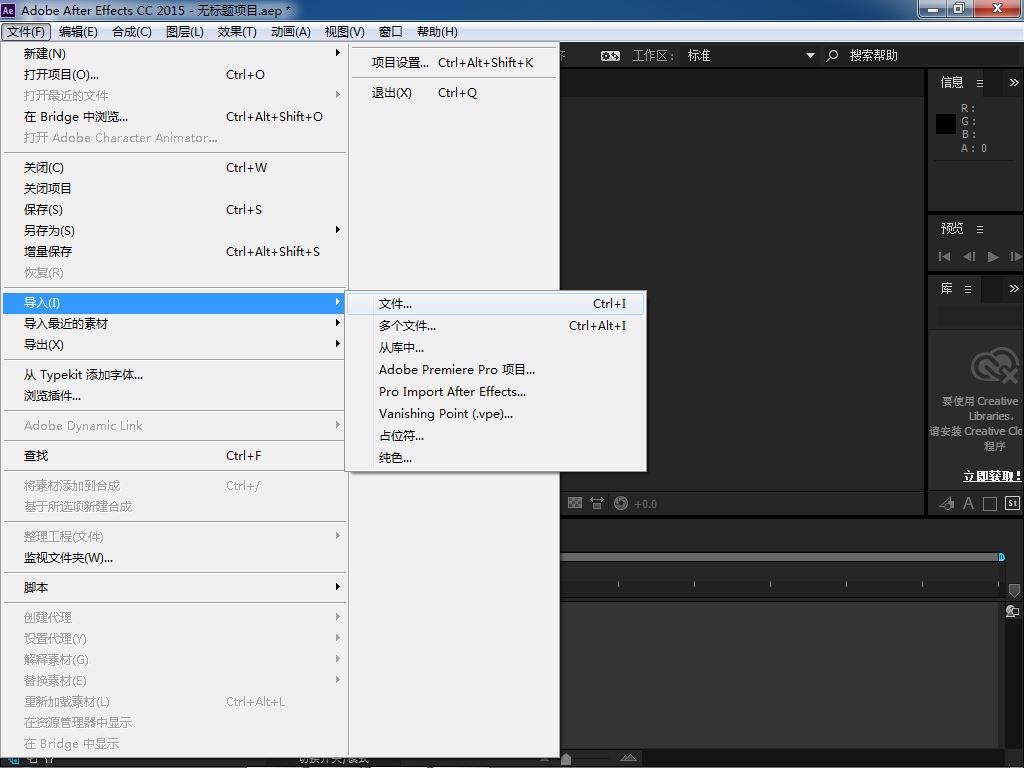Screen dimensions: 1024x768
Task: Click the zoom in mountains icon in timeline footer
Action: 628,758
